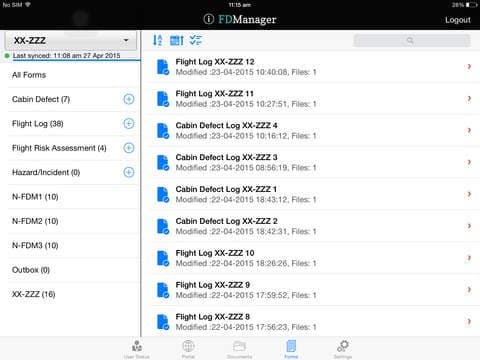
Task: Switch to the Portal tab
Action: coord(188,349)
